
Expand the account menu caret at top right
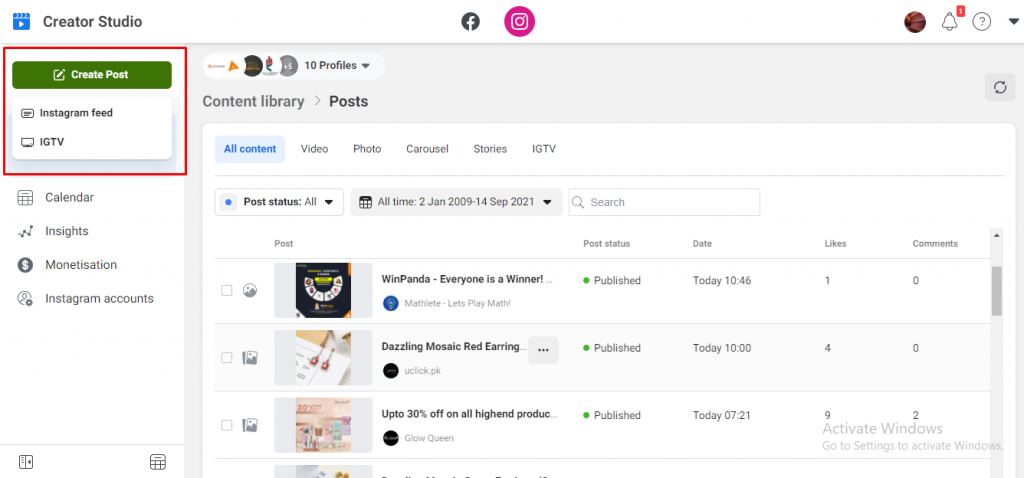tap(1014, 22)
